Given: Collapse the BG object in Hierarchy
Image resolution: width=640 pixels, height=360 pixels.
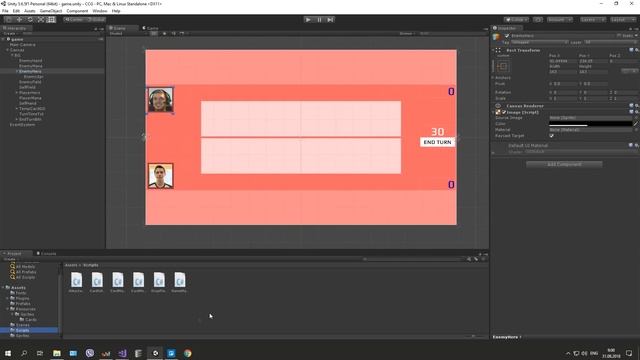Looking at the screenshot, I should 12,55.
